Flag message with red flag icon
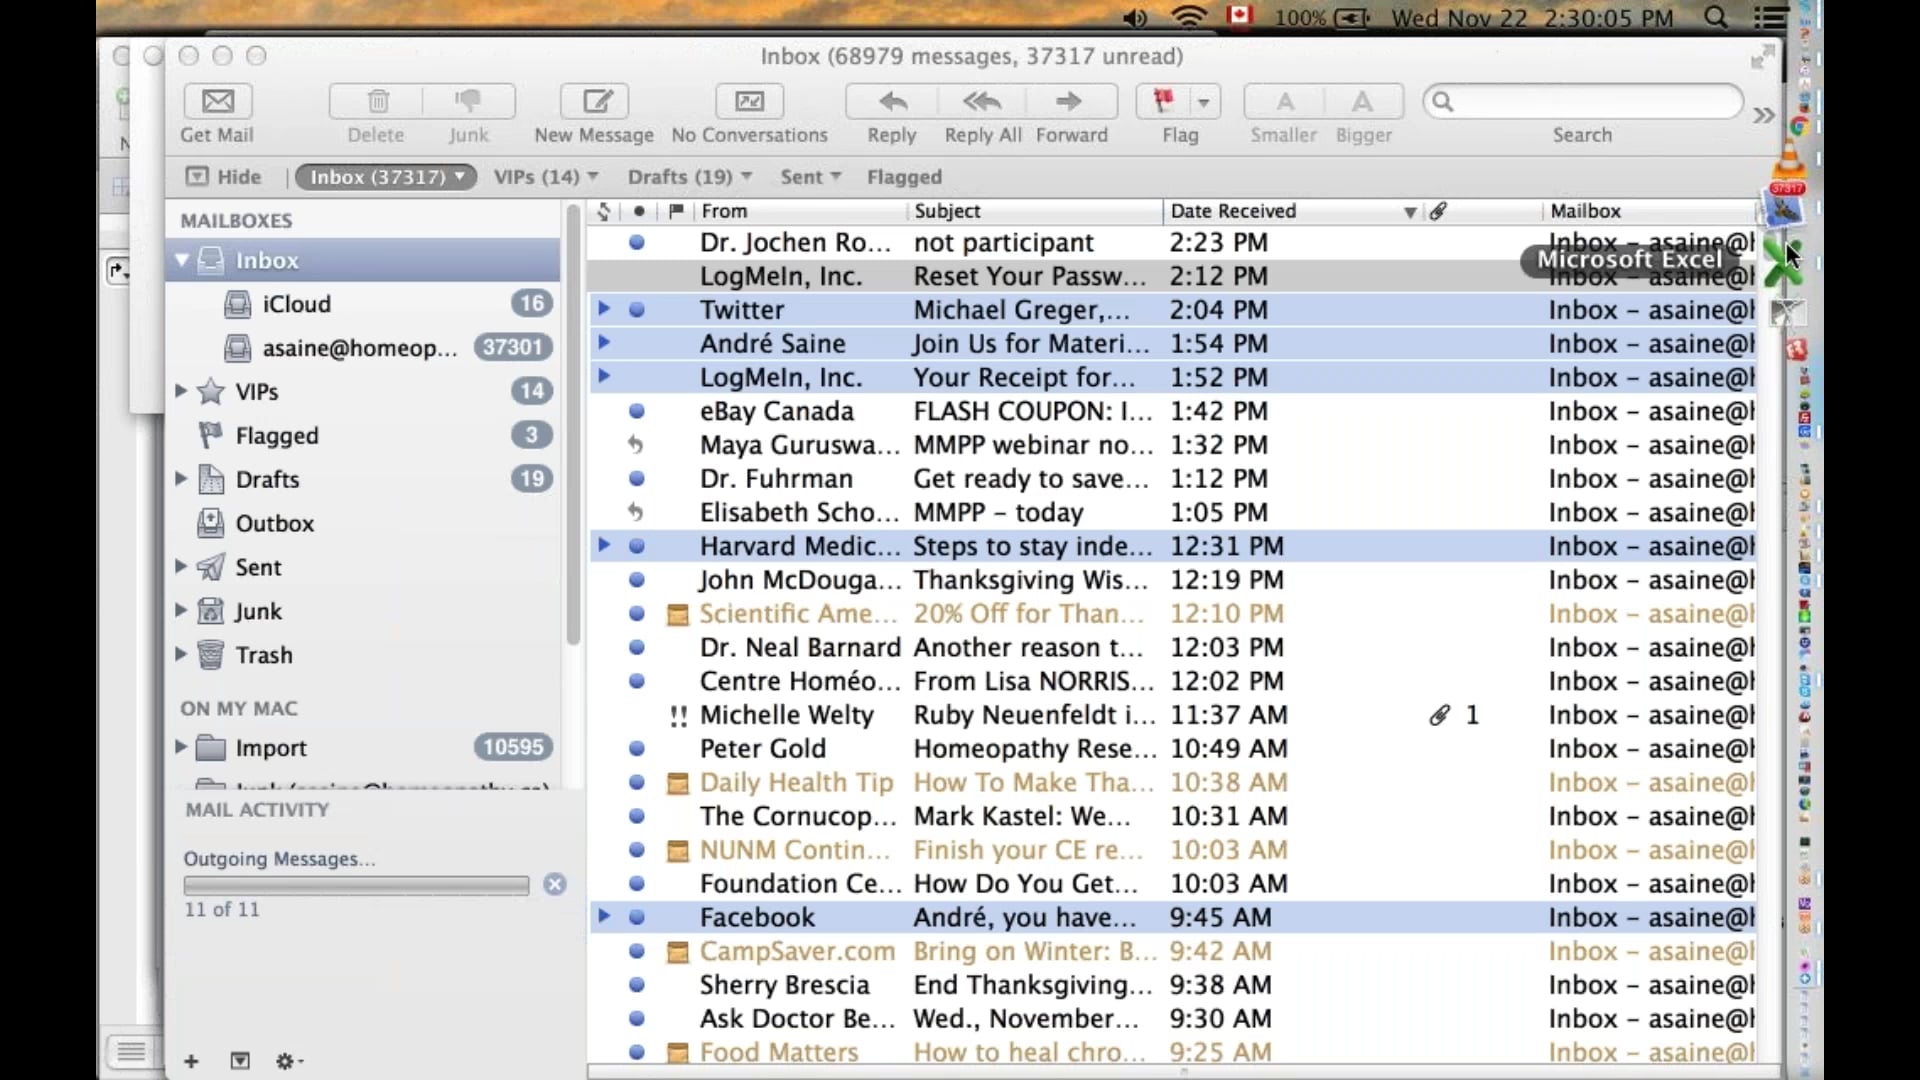 coord(1163,101)
